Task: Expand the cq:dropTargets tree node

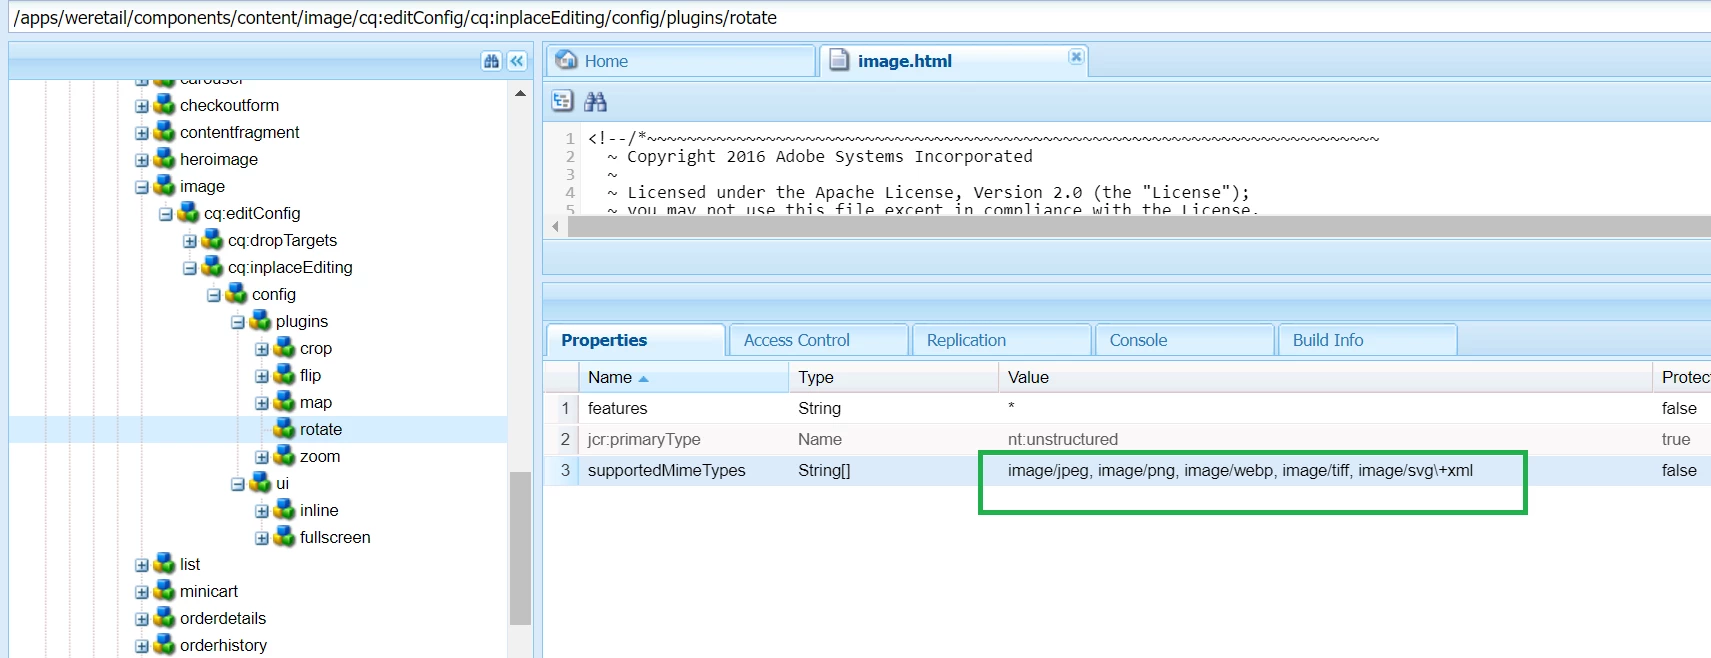Action: click(190, 241)
